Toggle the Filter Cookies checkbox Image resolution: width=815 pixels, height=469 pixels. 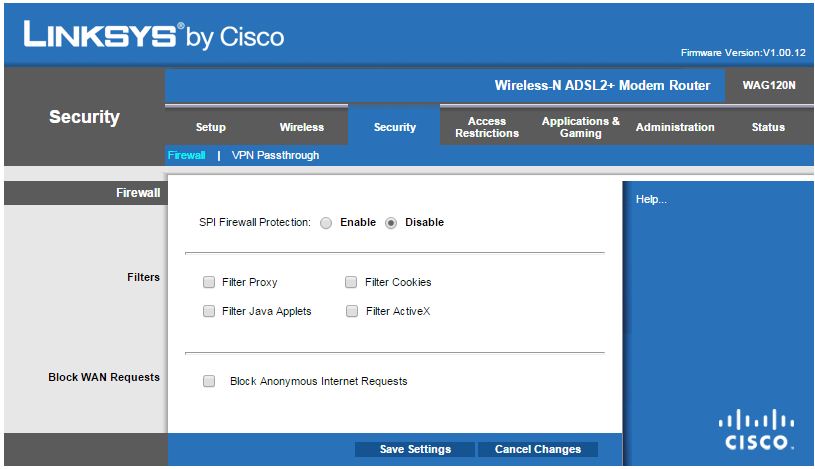pos(352,283)
